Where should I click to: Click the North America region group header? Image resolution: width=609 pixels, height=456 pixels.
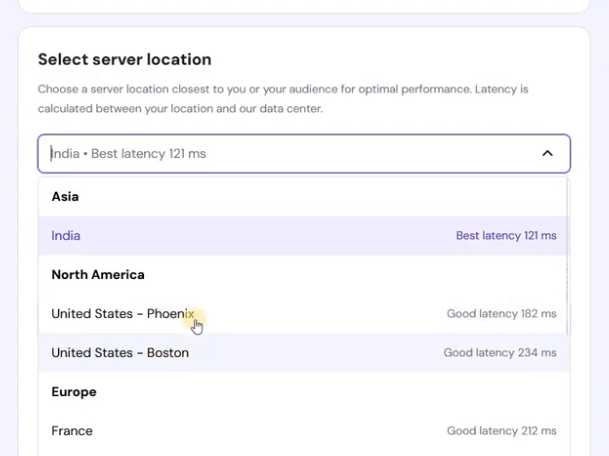coord(98,275)
